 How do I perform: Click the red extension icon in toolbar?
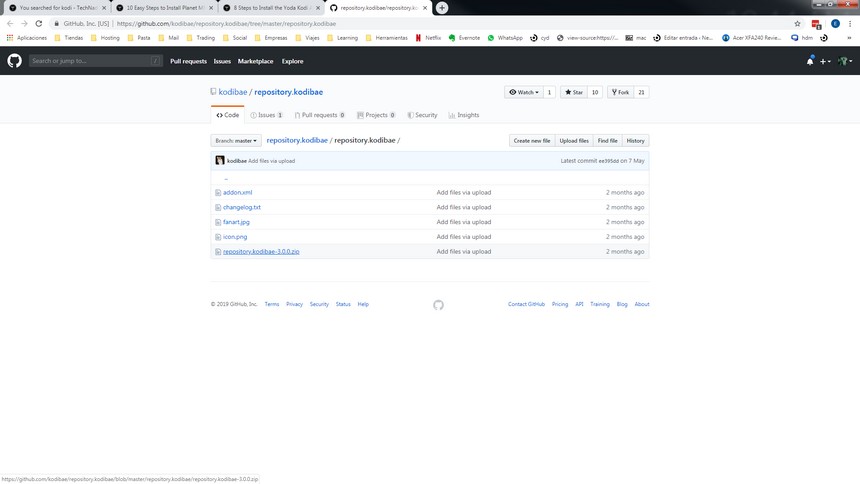click(816, 24)
